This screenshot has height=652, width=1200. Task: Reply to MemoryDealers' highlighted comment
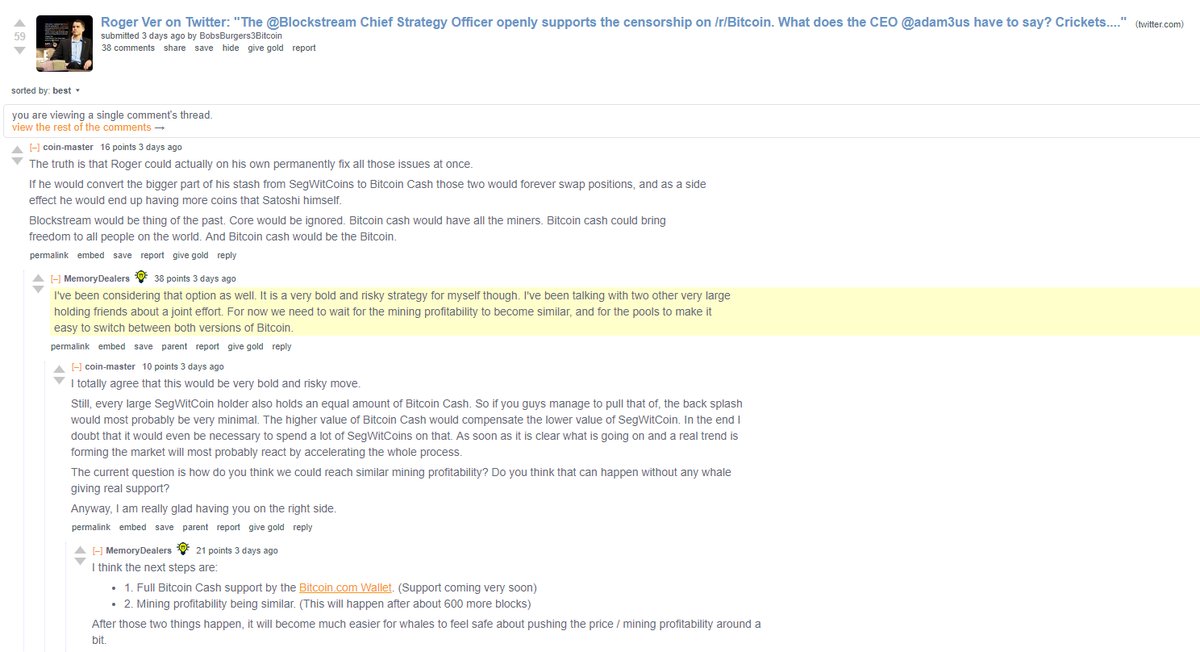[x=282, y=347]
